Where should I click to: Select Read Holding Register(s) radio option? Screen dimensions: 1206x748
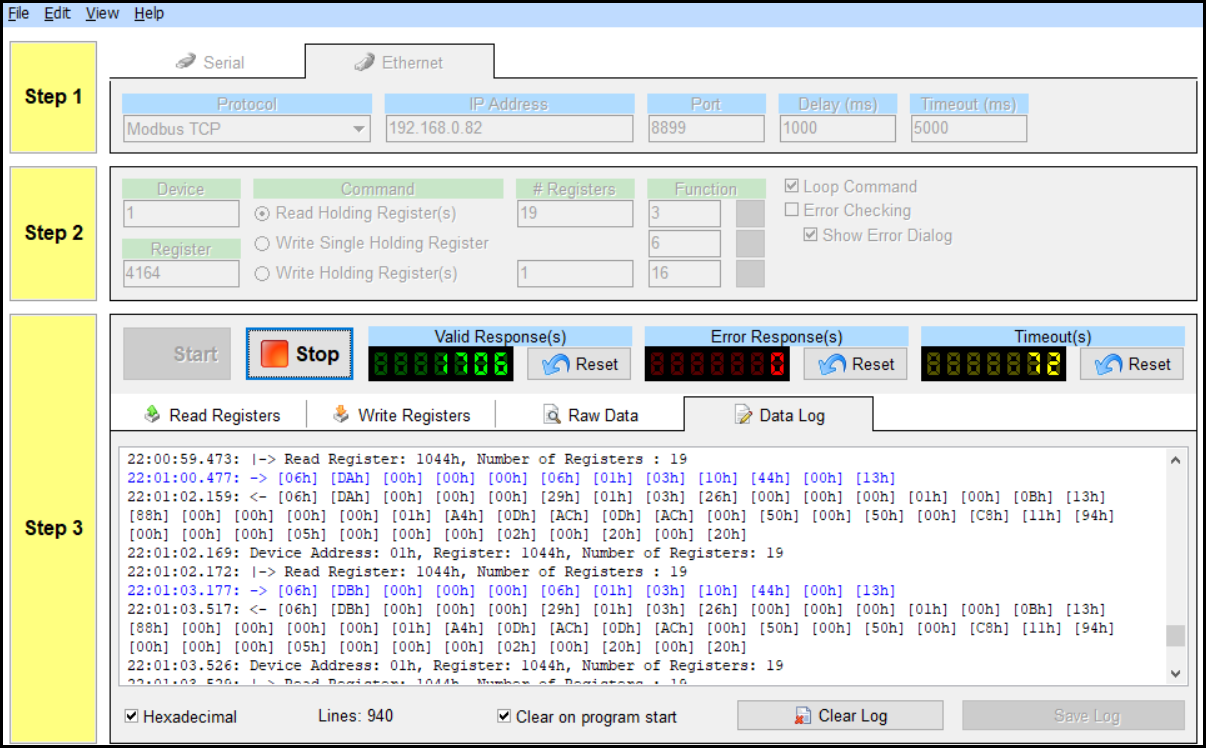coord(263,213)
